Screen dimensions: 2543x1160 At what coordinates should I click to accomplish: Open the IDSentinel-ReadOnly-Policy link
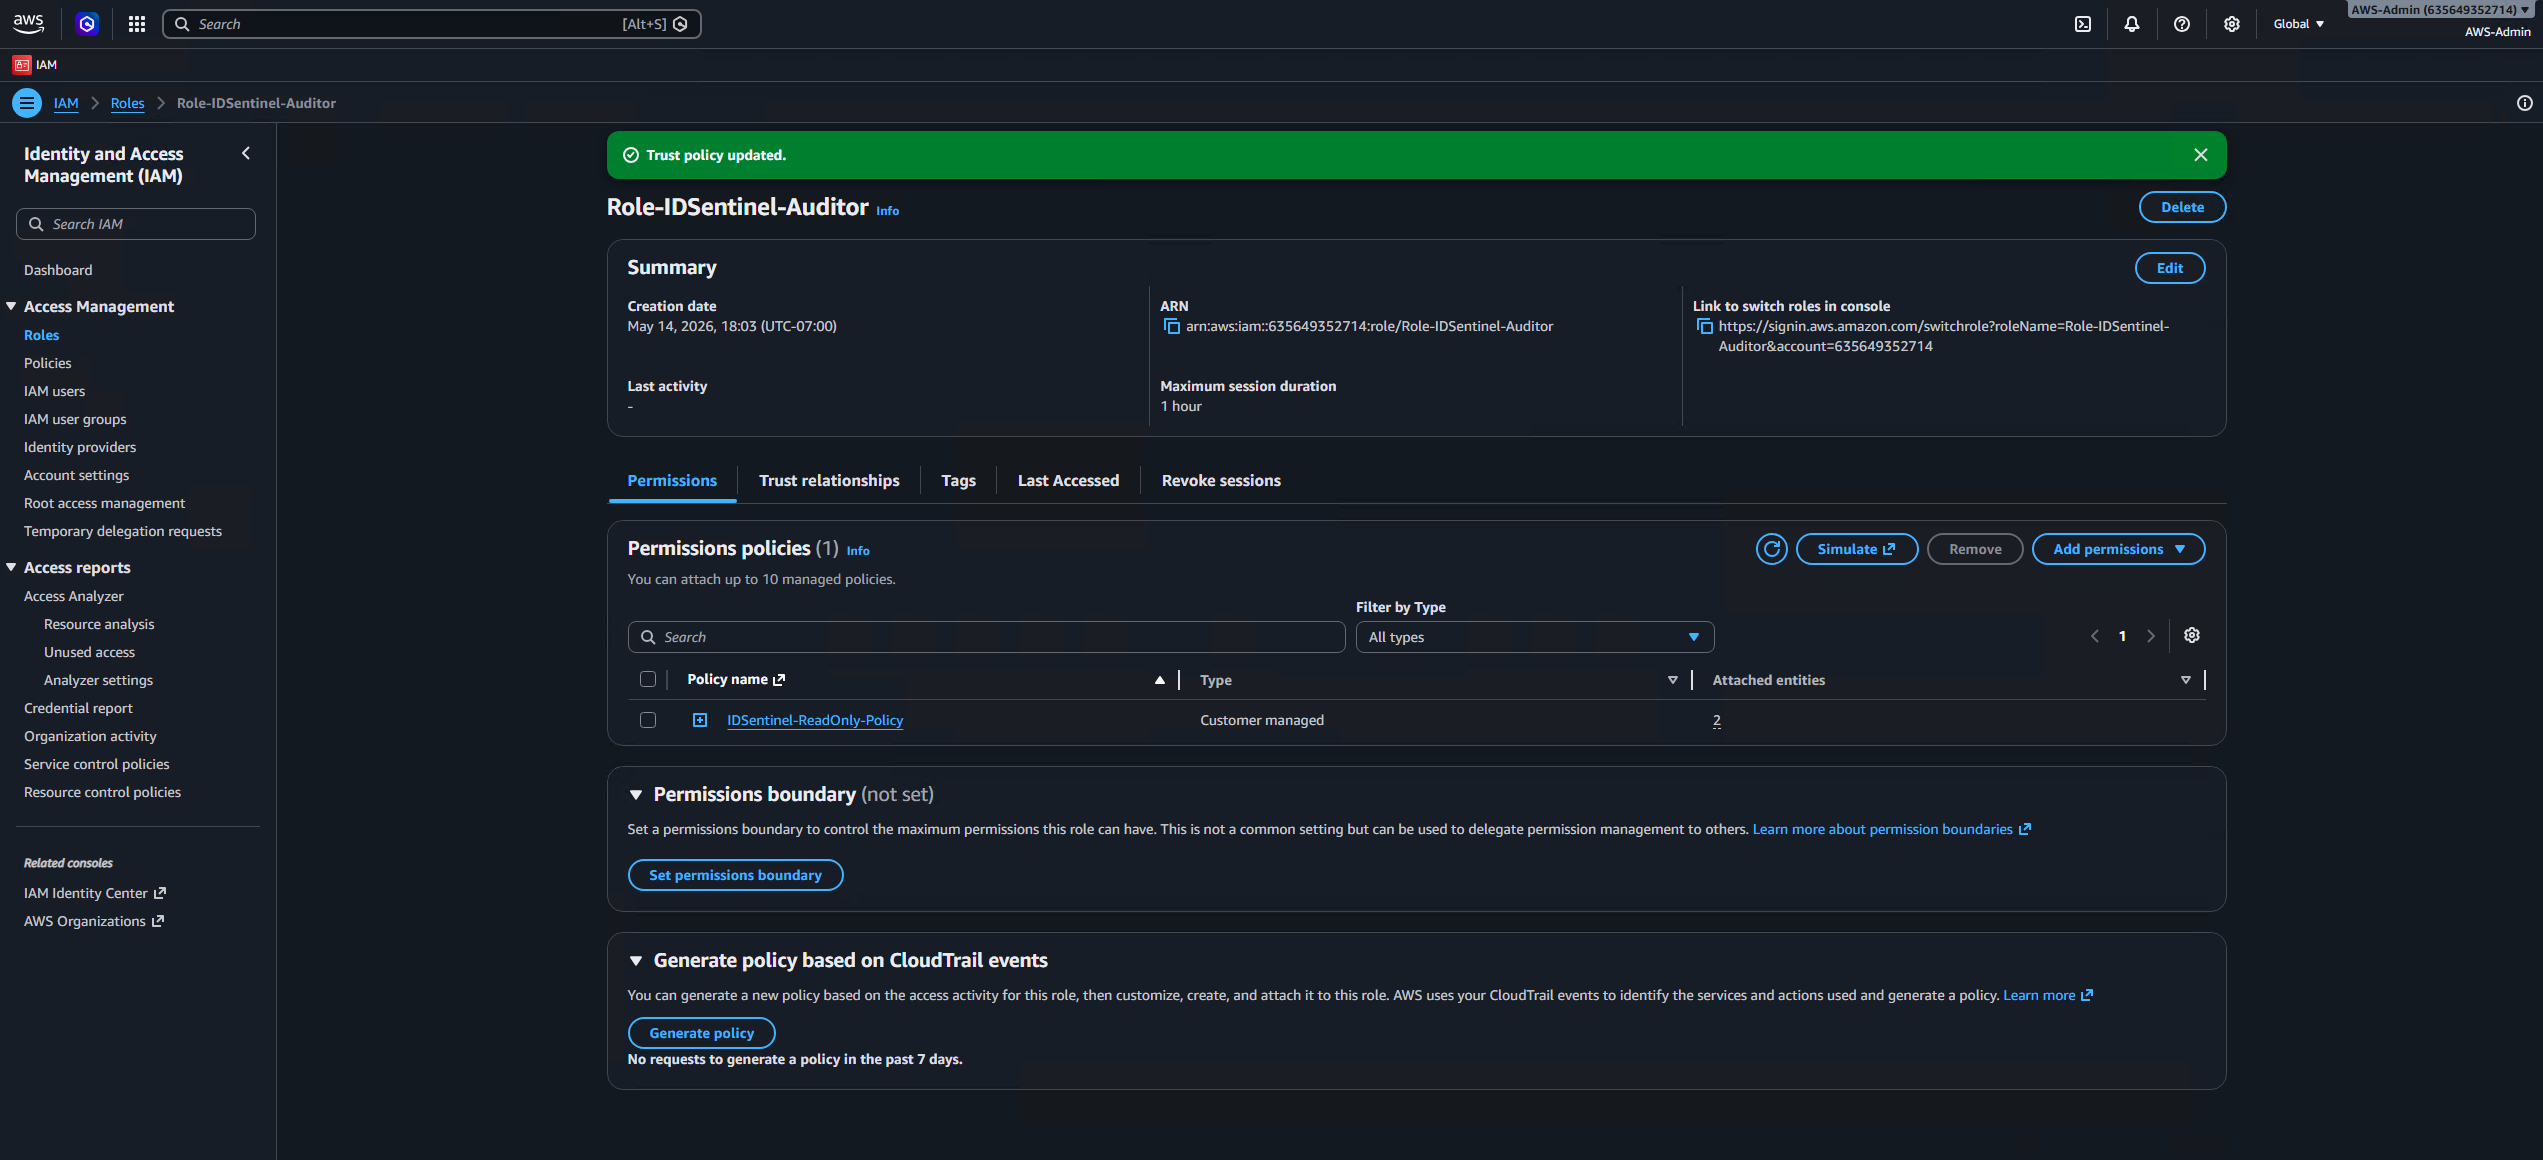[x=815, y=720]
